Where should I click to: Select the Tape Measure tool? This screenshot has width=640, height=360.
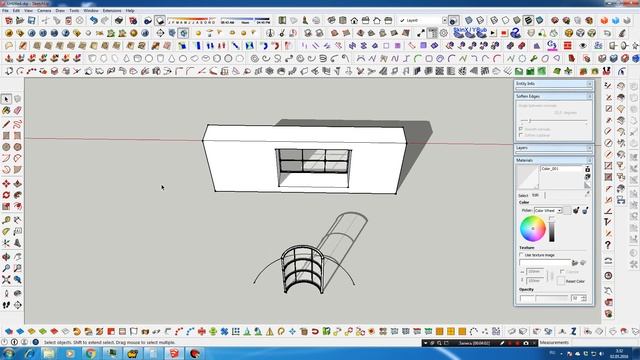tap(6, 220)
